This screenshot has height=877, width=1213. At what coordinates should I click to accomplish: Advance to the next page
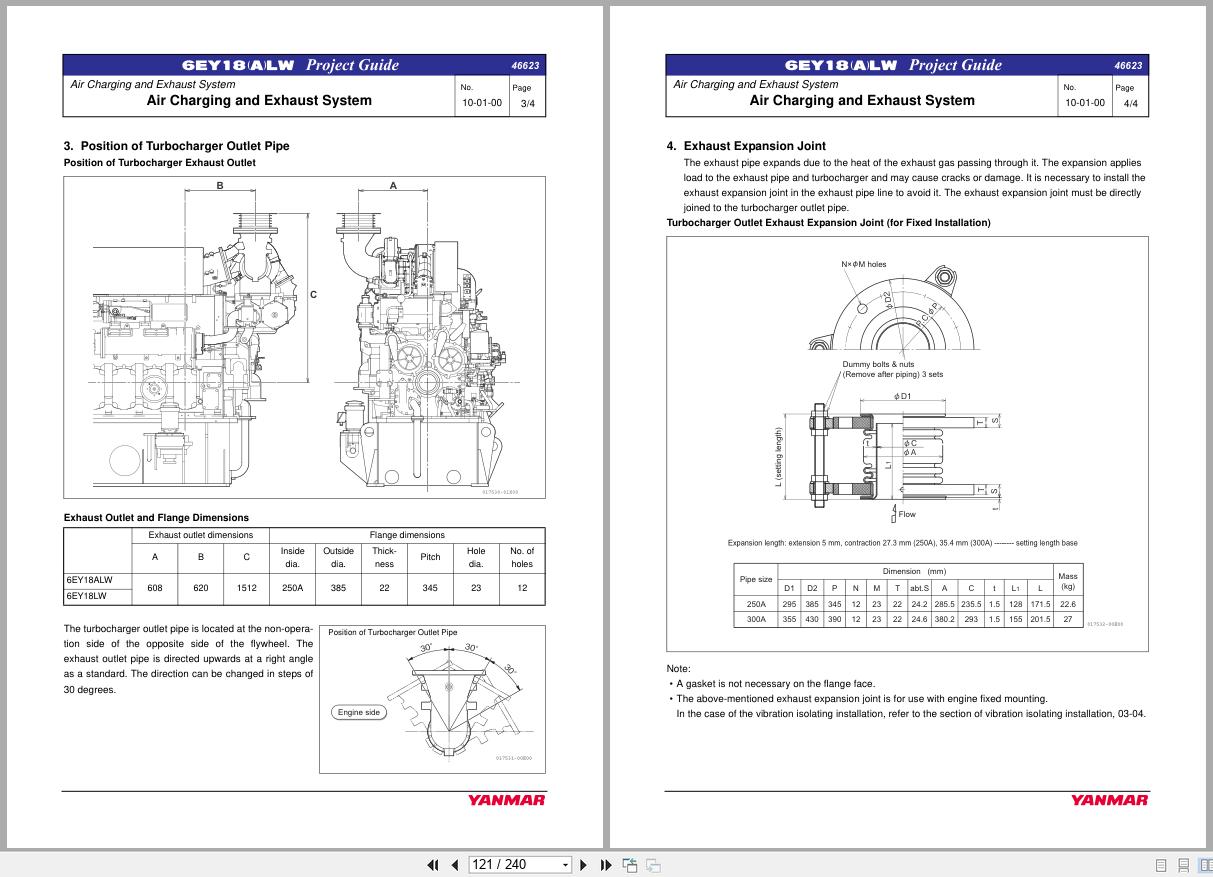pyautogui.click(x=583, y=864)
